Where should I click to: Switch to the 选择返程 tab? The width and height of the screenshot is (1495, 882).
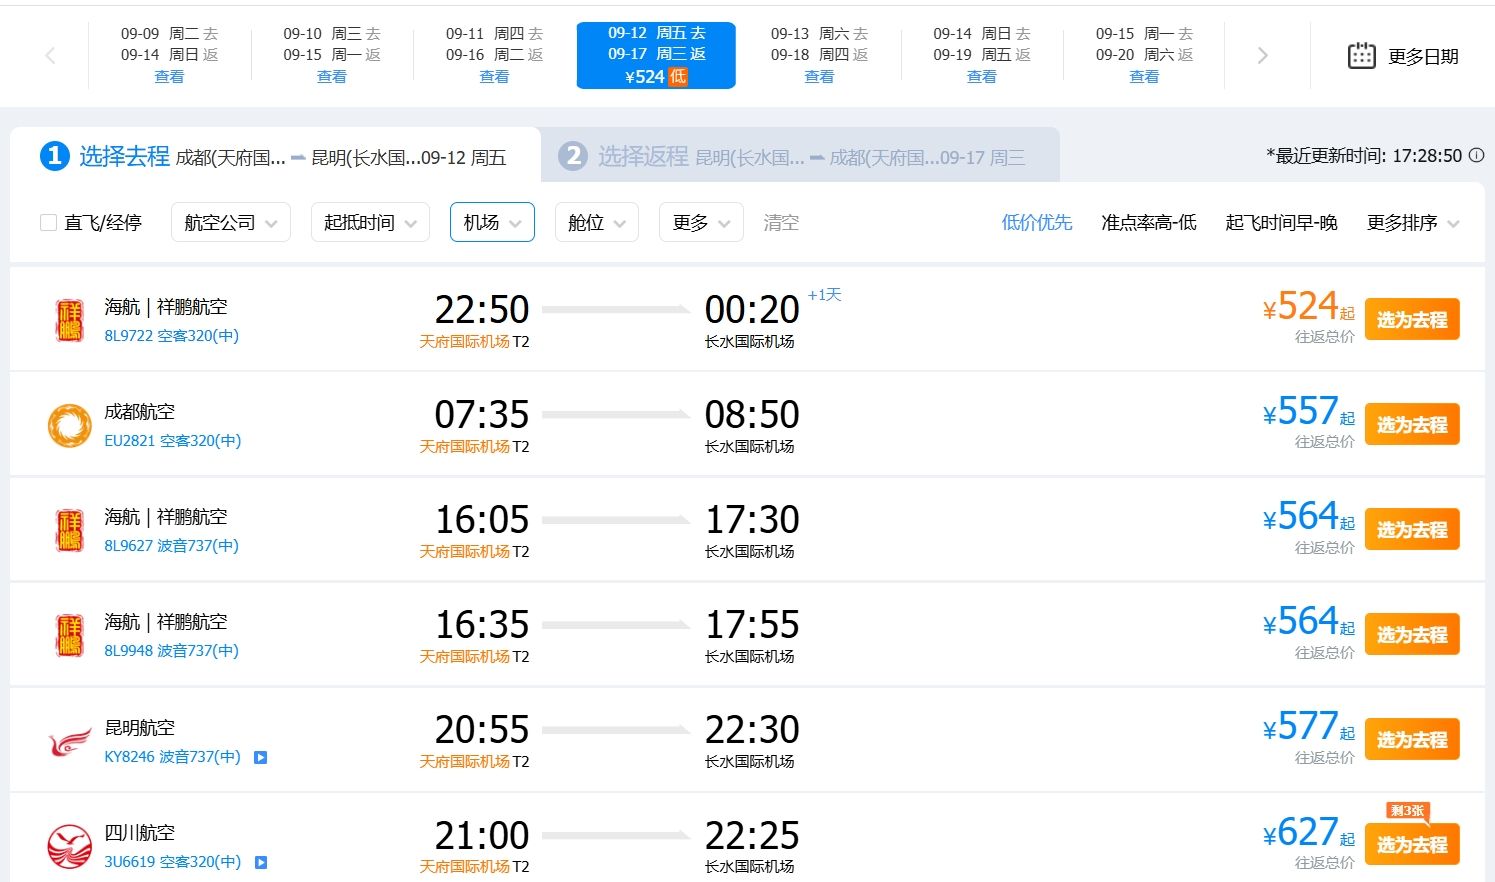pyautogui.click(x=800, y=156)
